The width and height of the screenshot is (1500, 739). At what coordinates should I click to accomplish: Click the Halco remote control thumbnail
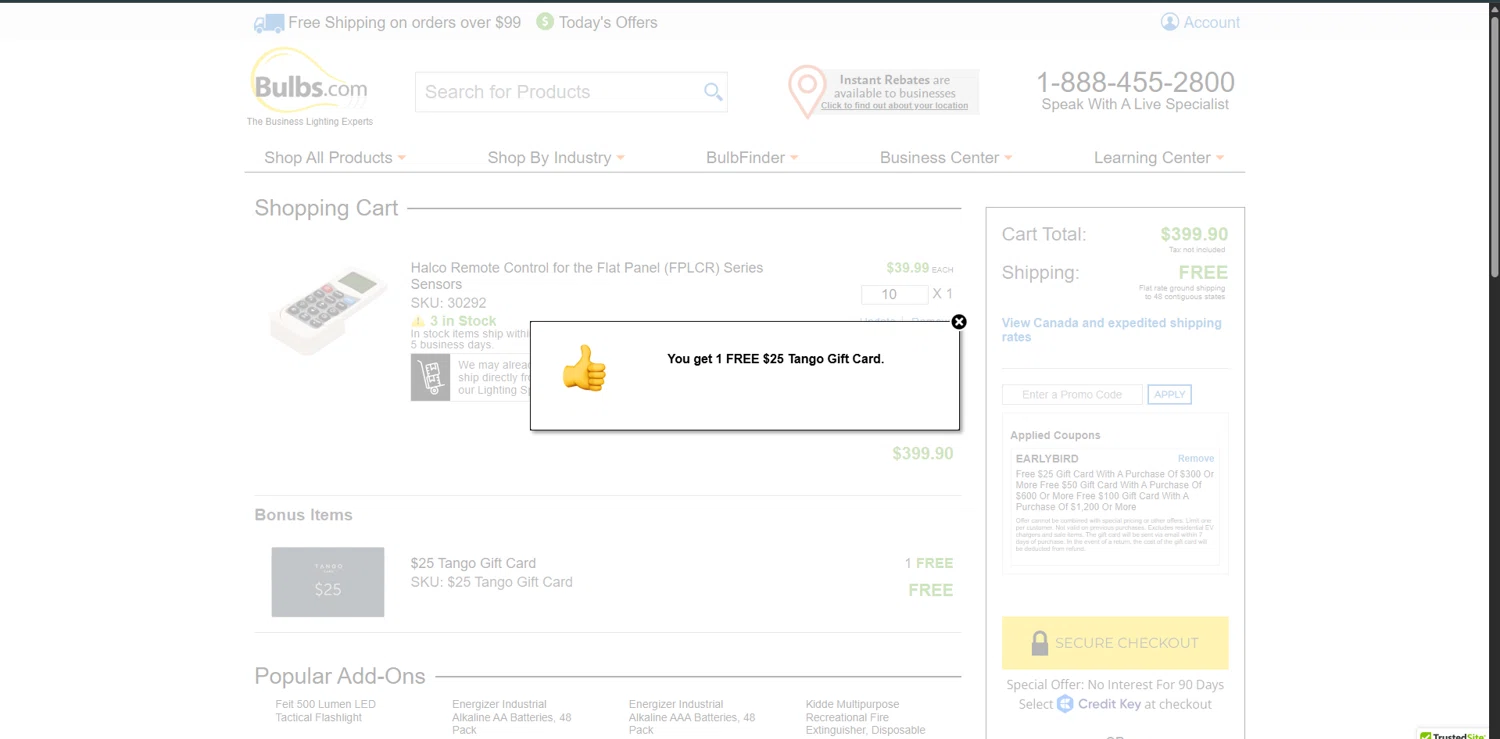[329, 310]
